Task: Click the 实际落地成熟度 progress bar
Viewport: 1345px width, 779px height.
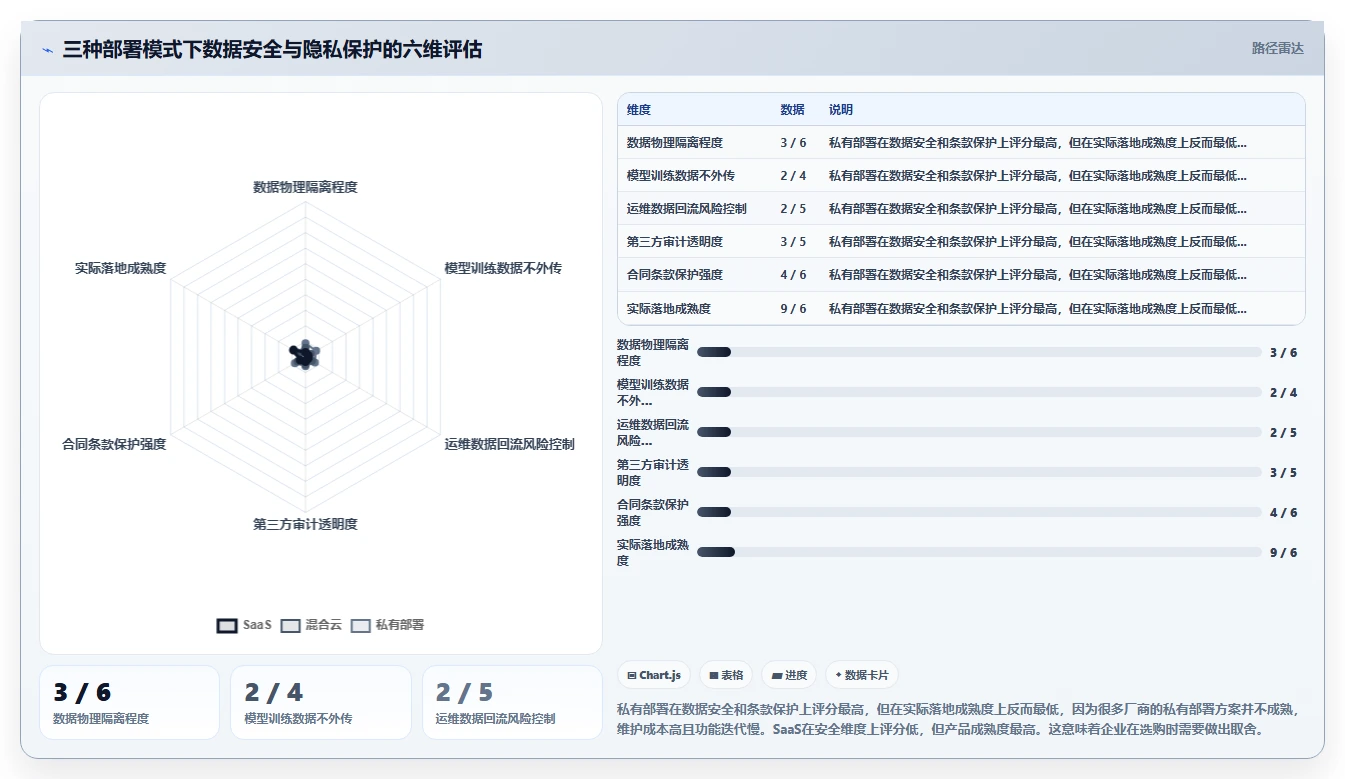Action: pyautogui.click(x=979, y=552)
